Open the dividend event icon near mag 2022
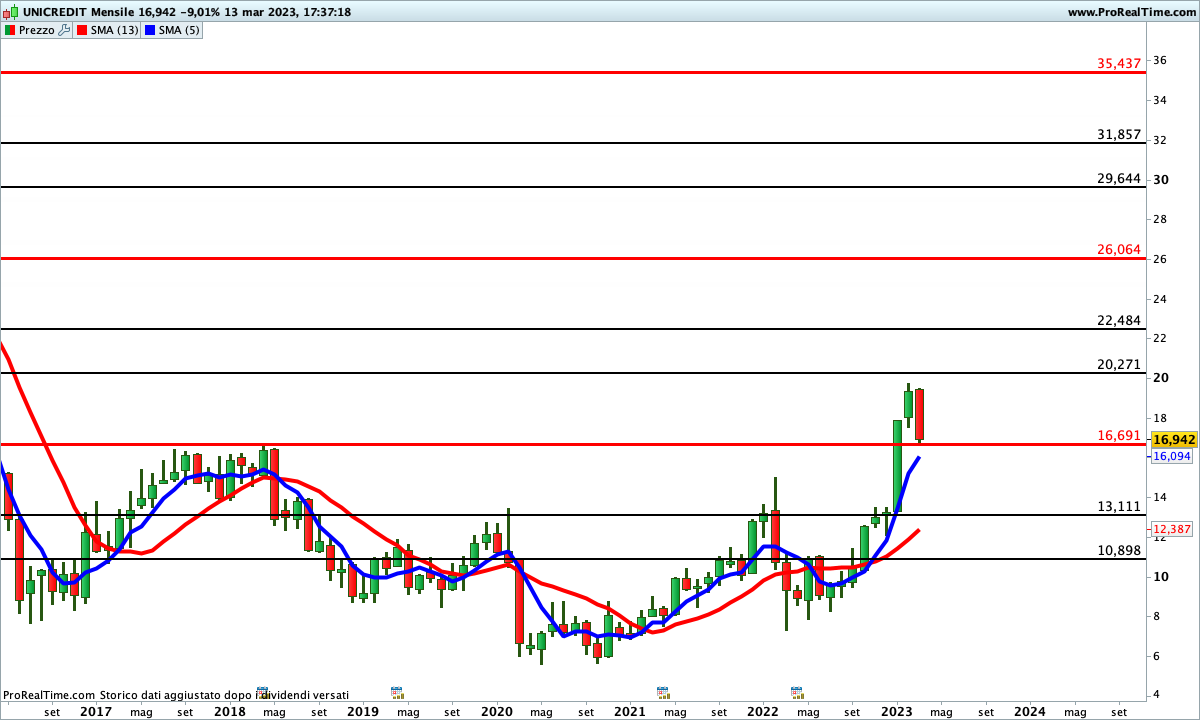1200x720 pixels. click(x=797, y=691)
